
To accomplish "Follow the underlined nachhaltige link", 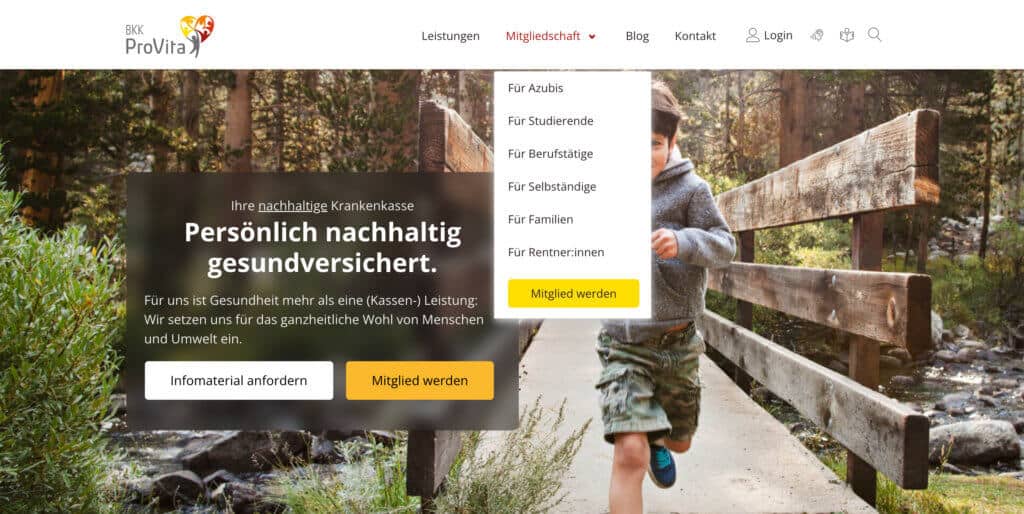I will click(x=293, y=206).
